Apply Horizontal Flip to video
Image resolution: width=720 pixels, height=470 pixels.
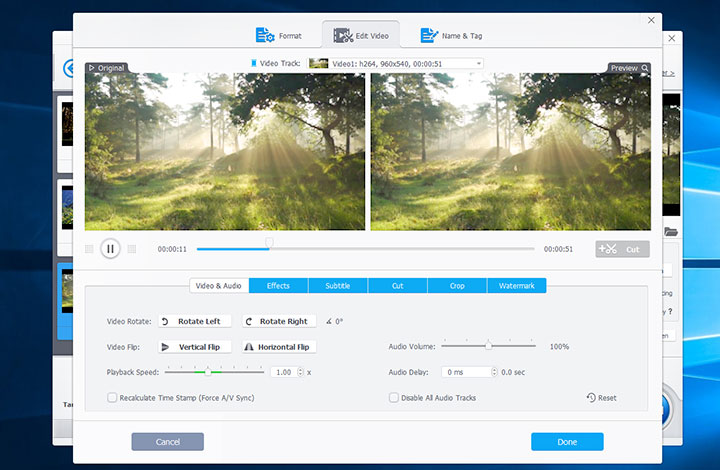point(276,347)
